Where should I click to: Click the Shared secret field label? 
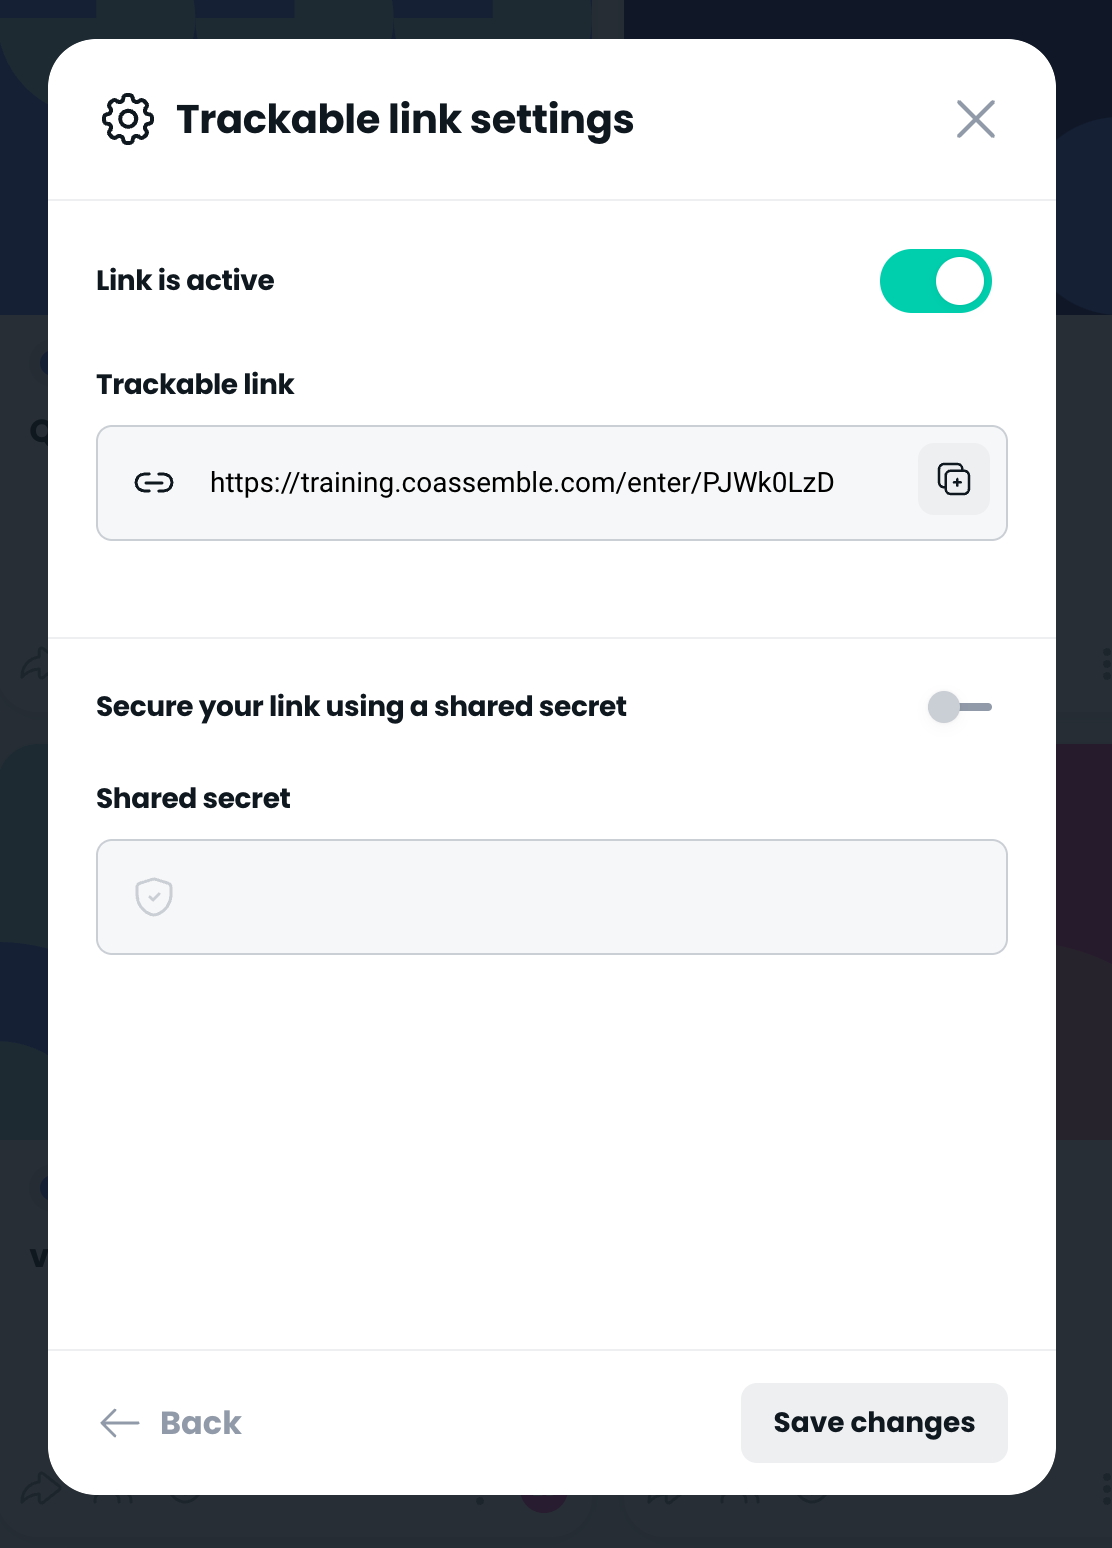[x=193, y=799]
